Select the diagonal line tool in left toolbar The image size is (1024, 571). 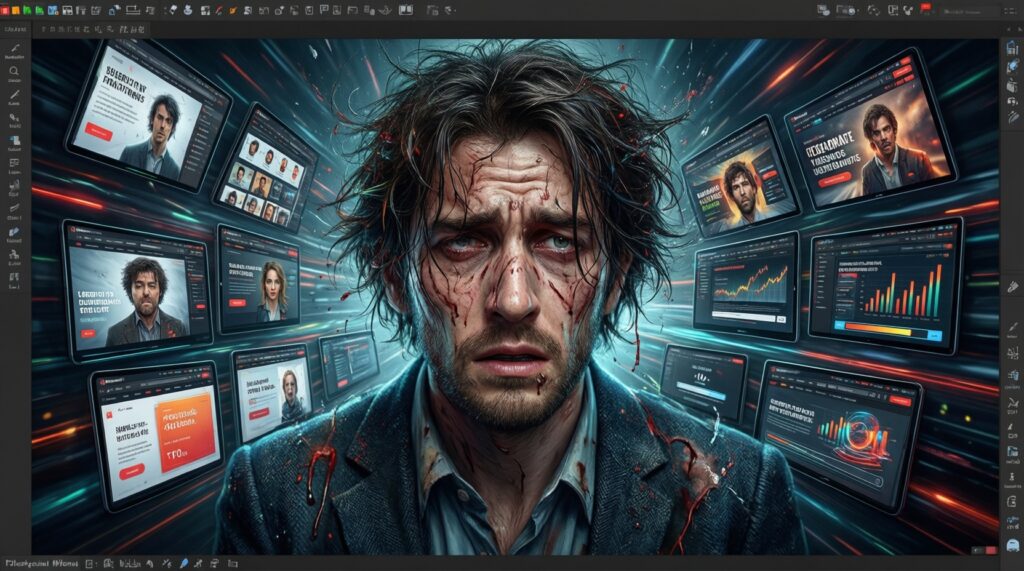click(15, 95)
